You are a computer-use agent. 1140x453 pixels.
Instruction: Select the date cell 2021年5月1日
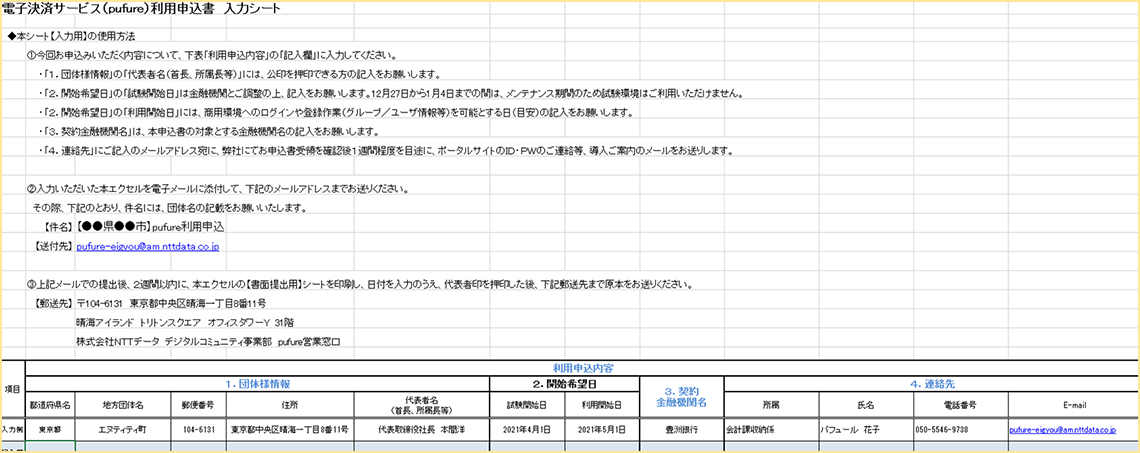[x=602, y=430]
